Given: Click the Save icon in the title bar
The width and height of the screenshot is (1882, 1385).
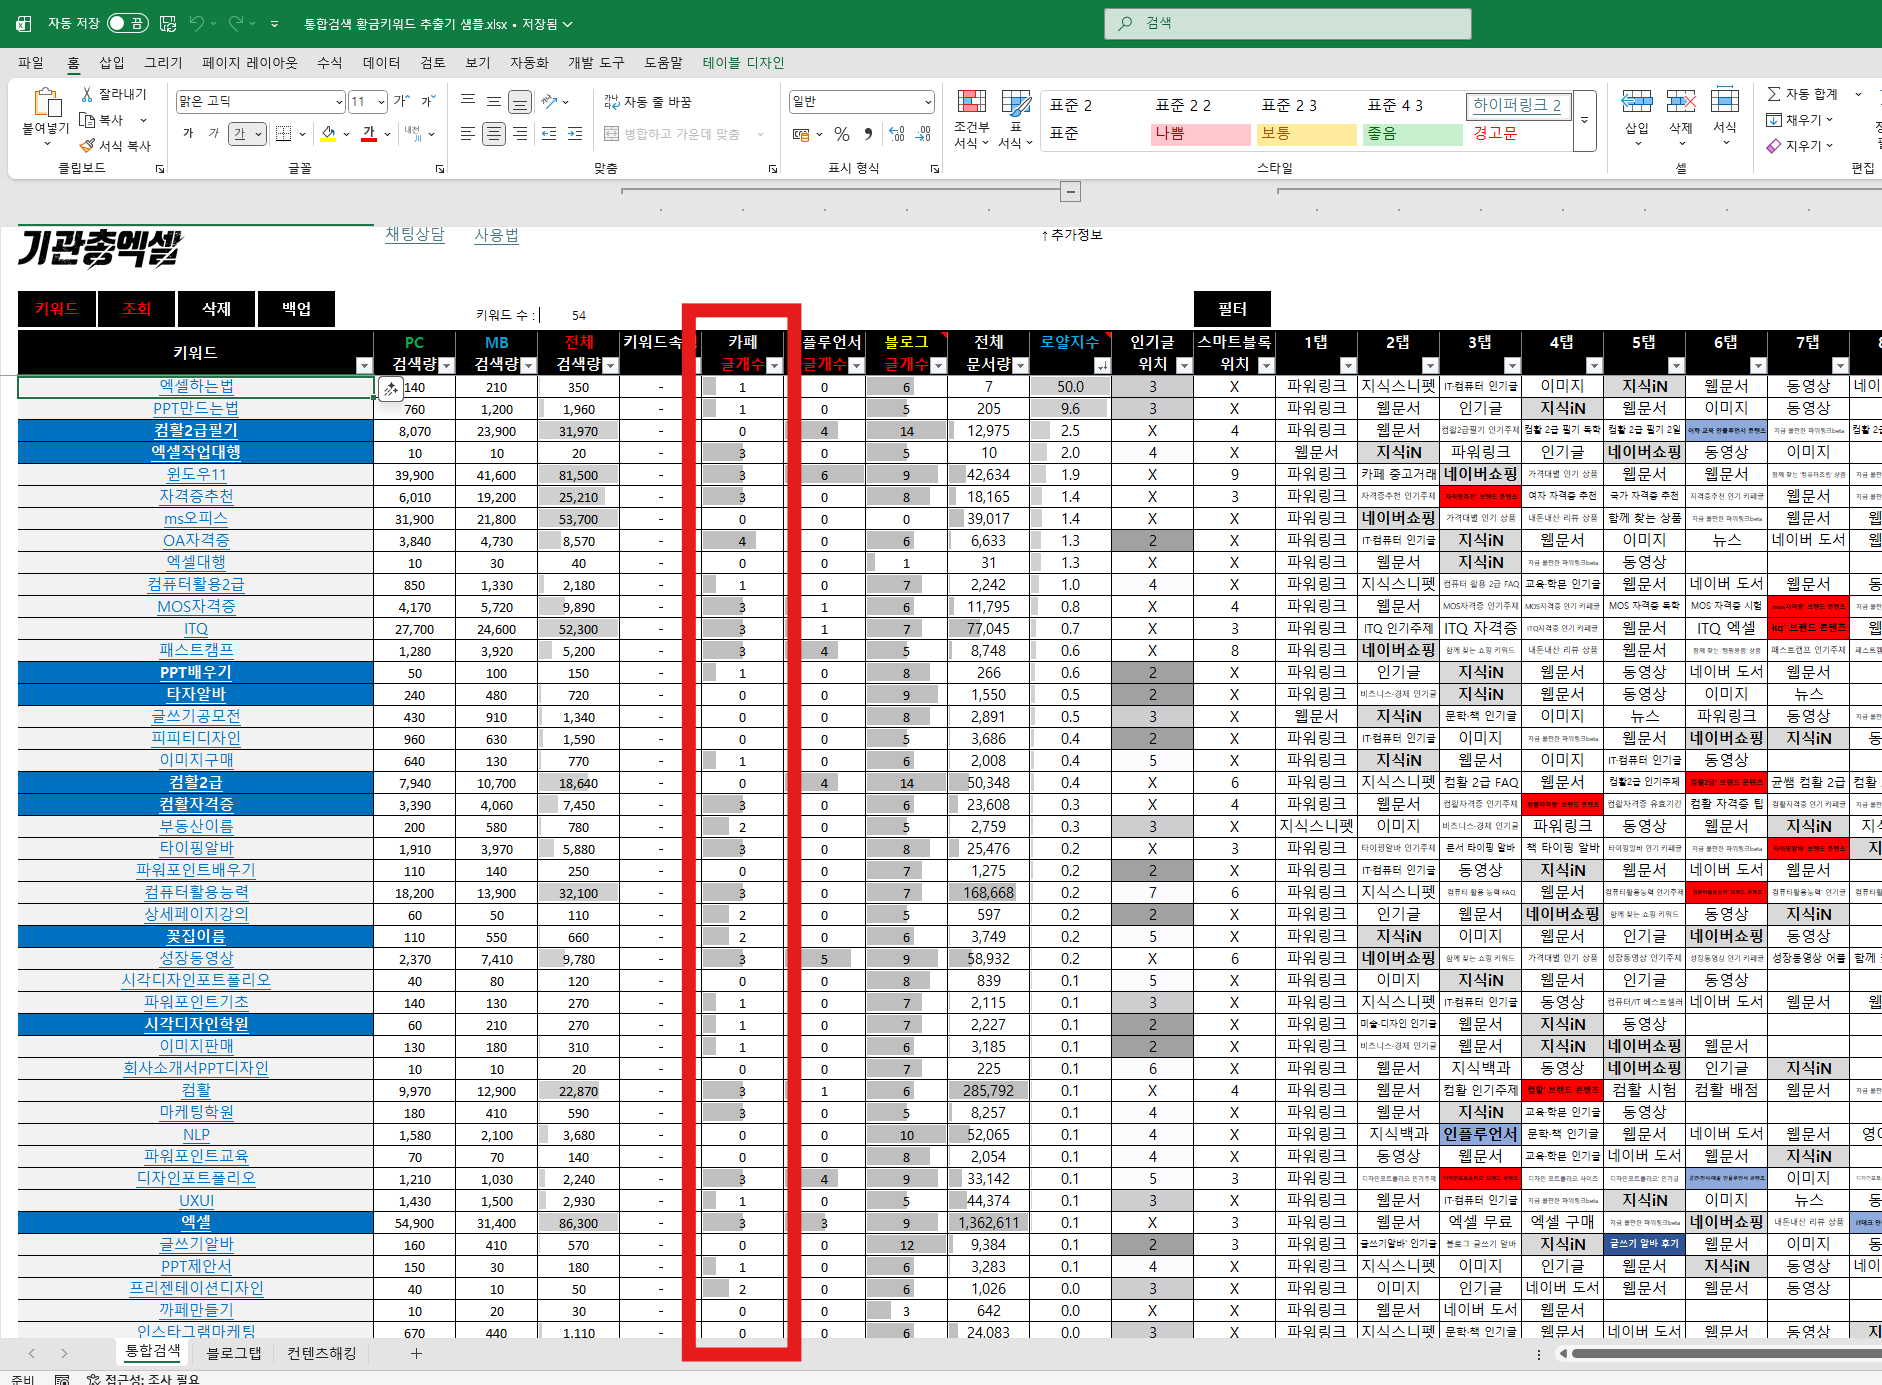Looking at the screenshot, I should (x=168, y=23).
